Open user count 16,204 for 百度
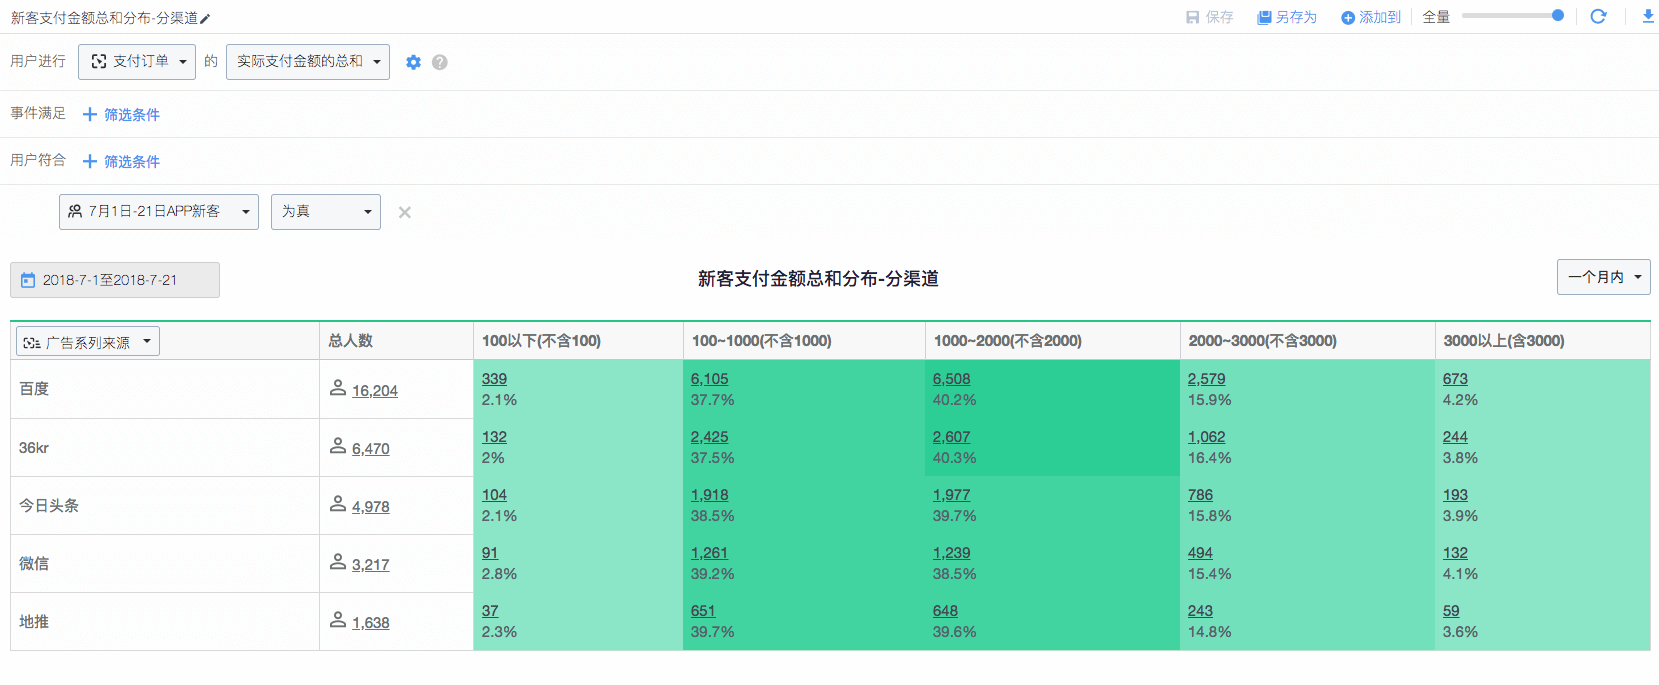The height and width of the screenshot is (685, 1659). (x=375, y=391)
